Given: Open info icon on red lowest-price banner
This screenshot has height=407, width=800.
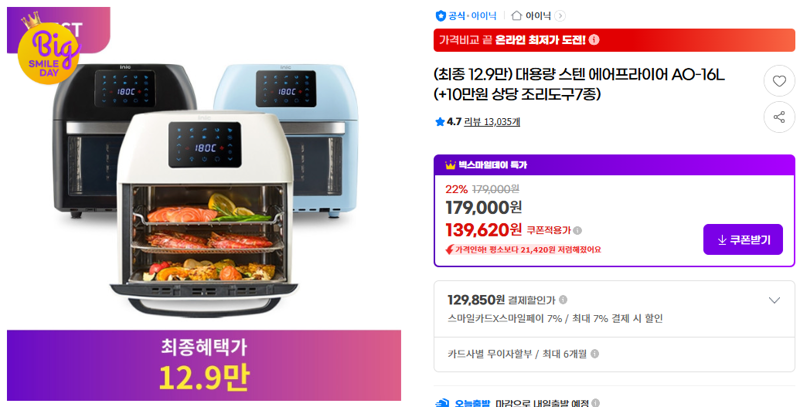Looking at the screenshot, I should (594, 40).
